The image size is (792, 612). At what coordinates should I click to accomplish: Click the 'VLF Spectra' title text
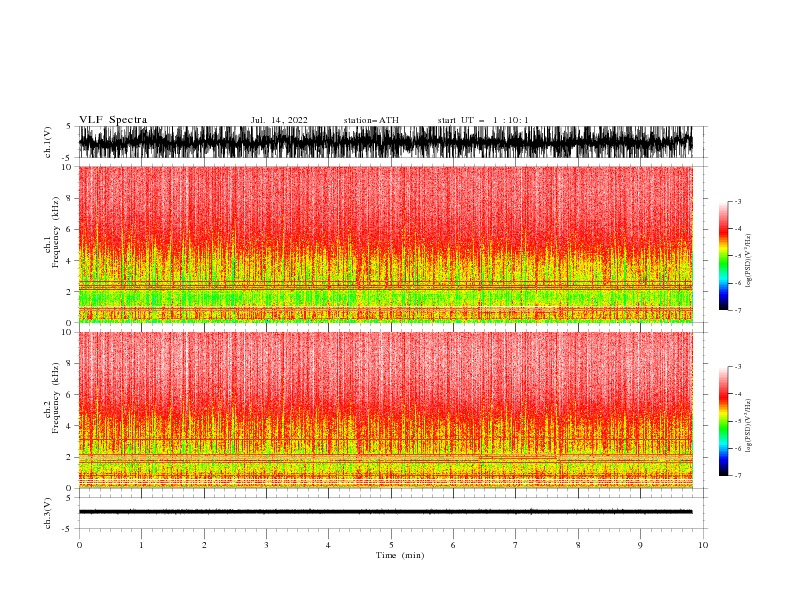[113, 120]
